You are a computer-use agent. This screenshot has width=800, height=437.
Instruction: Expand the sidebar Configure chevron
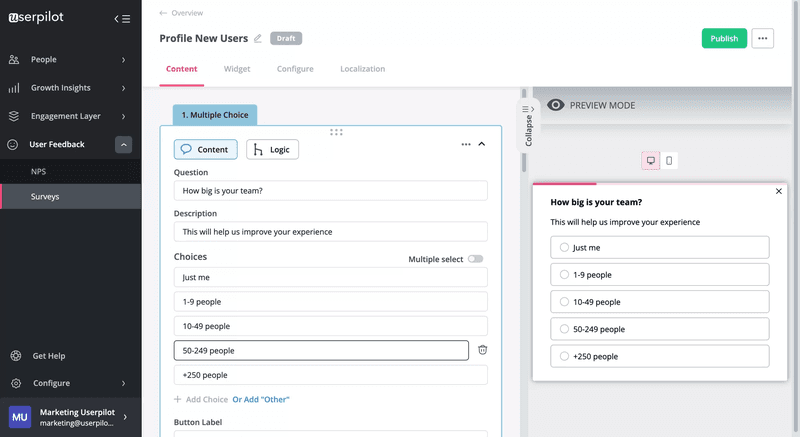(123, 383)
